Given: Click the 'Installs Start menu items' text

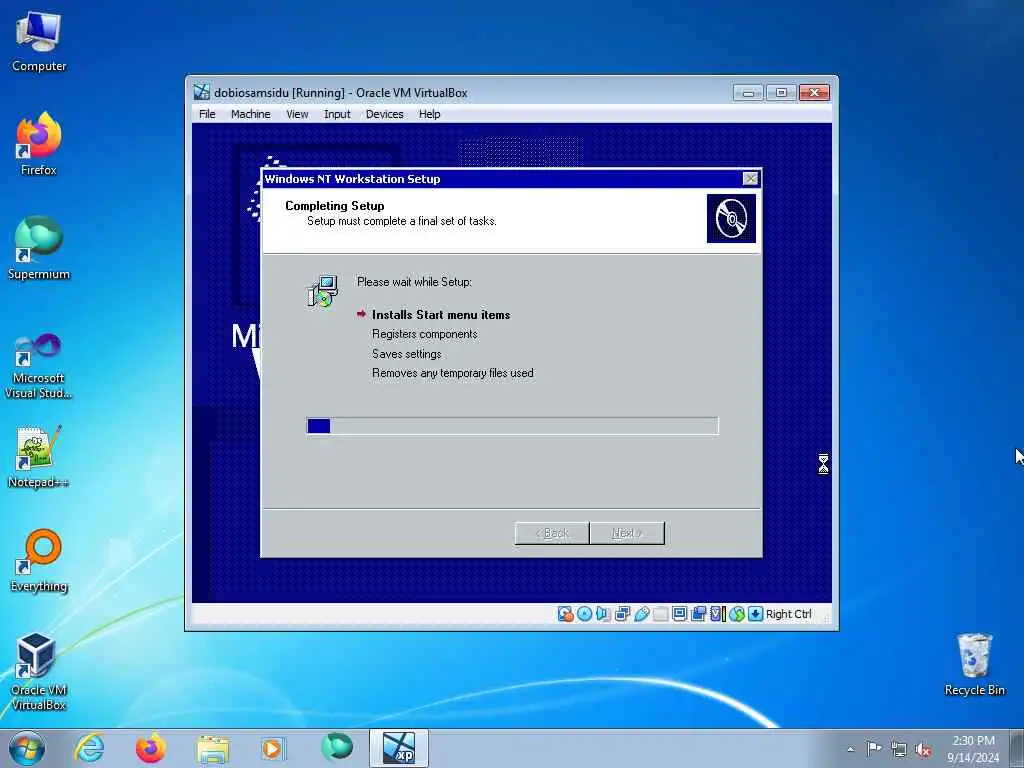Looking at the screenshot, I should coord(441,315).
